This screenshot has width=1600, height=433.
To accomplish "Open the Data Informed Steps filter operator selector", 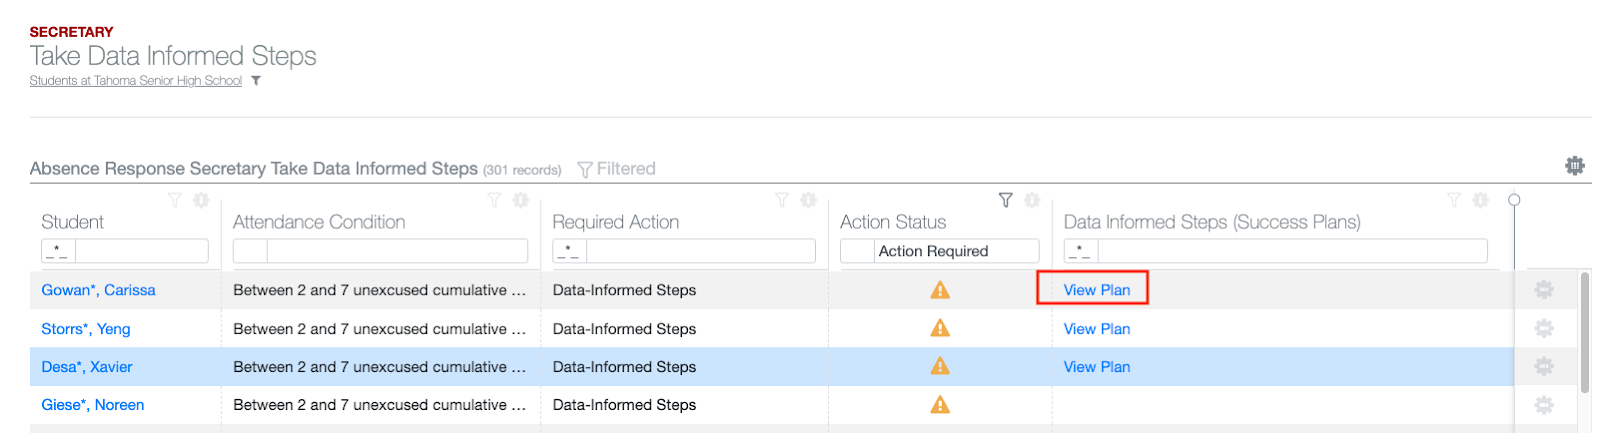I will (1081, 251).
